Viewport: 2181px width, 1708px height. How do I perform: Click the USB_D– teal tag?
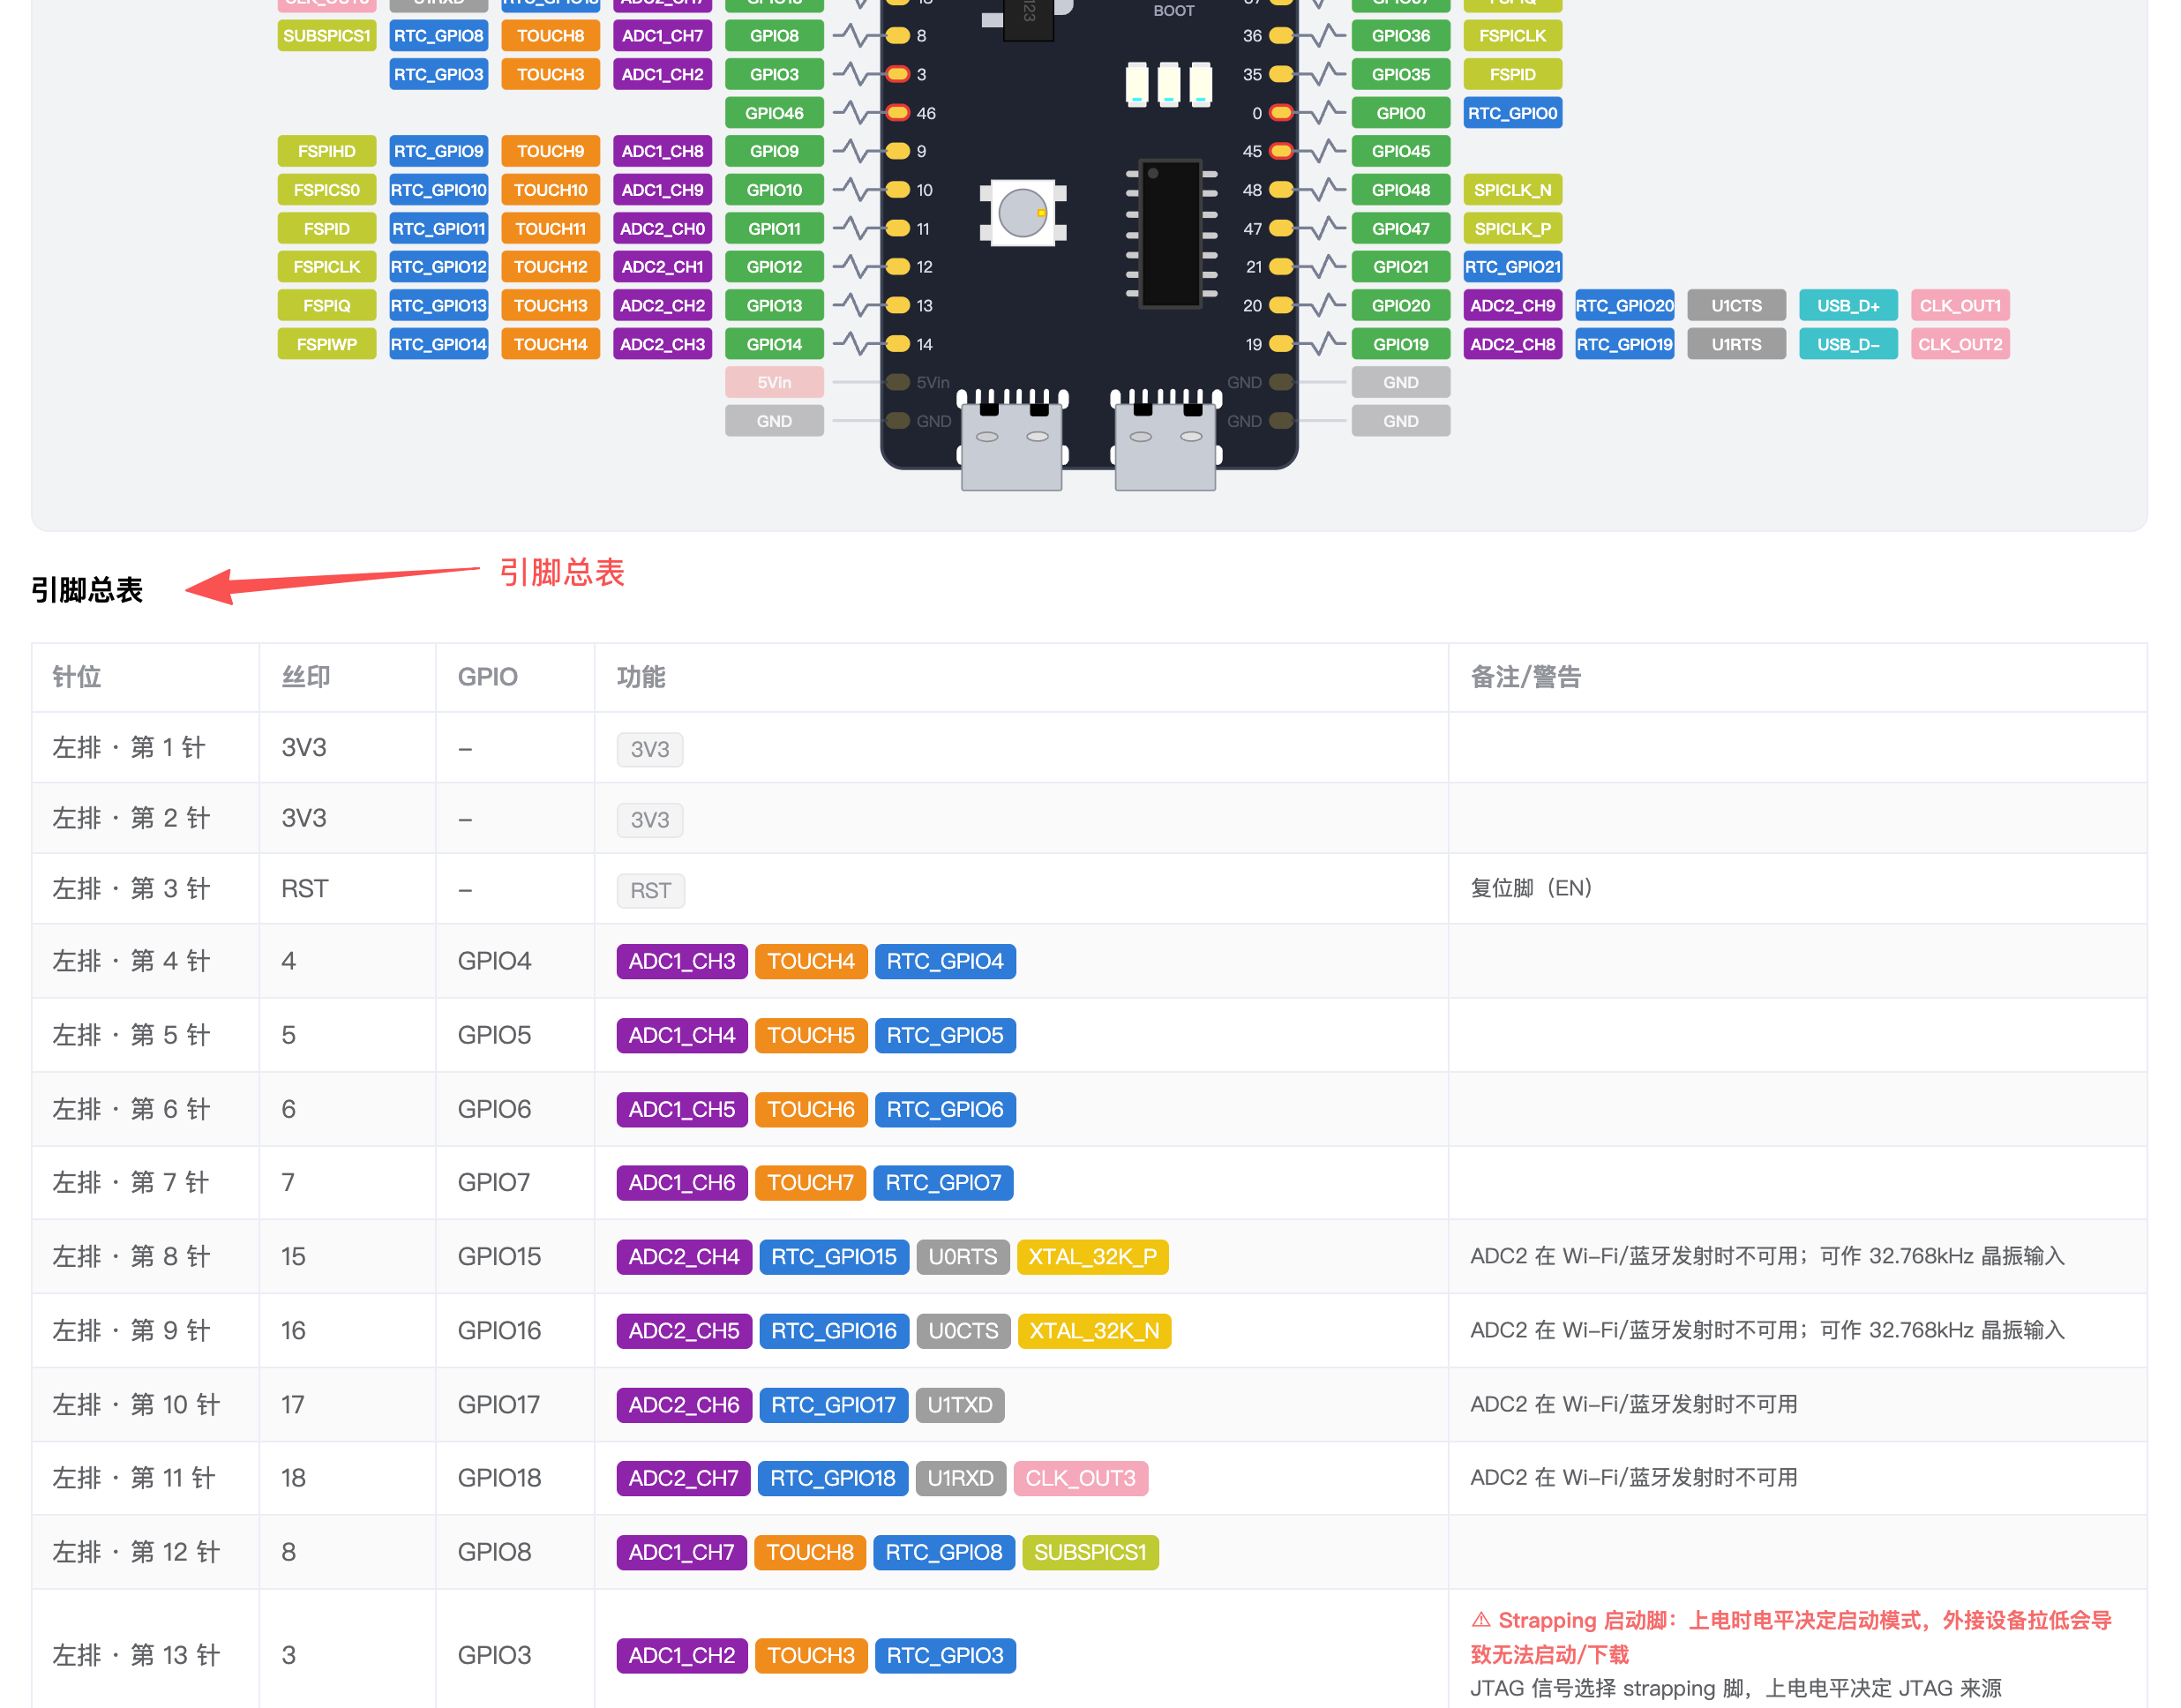pyautogui.click(x=1848, y=344)
